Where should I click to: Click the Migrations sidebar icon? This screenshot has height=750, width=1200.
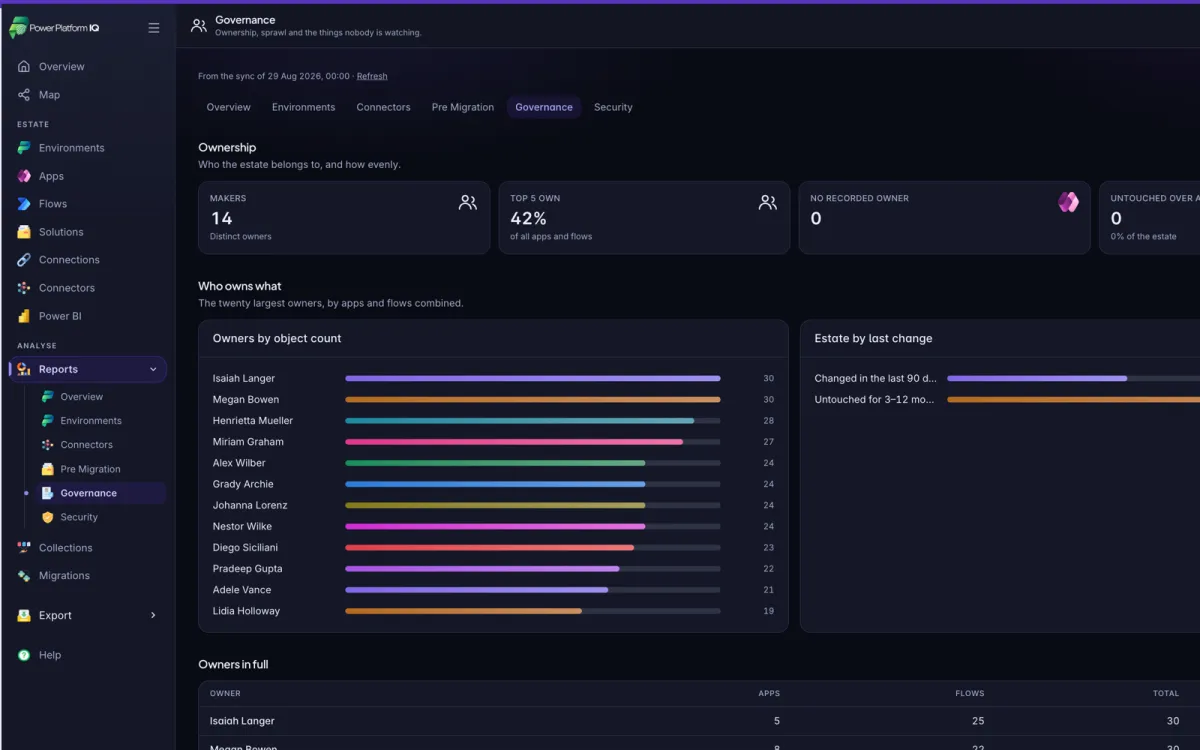coord(24,576)
